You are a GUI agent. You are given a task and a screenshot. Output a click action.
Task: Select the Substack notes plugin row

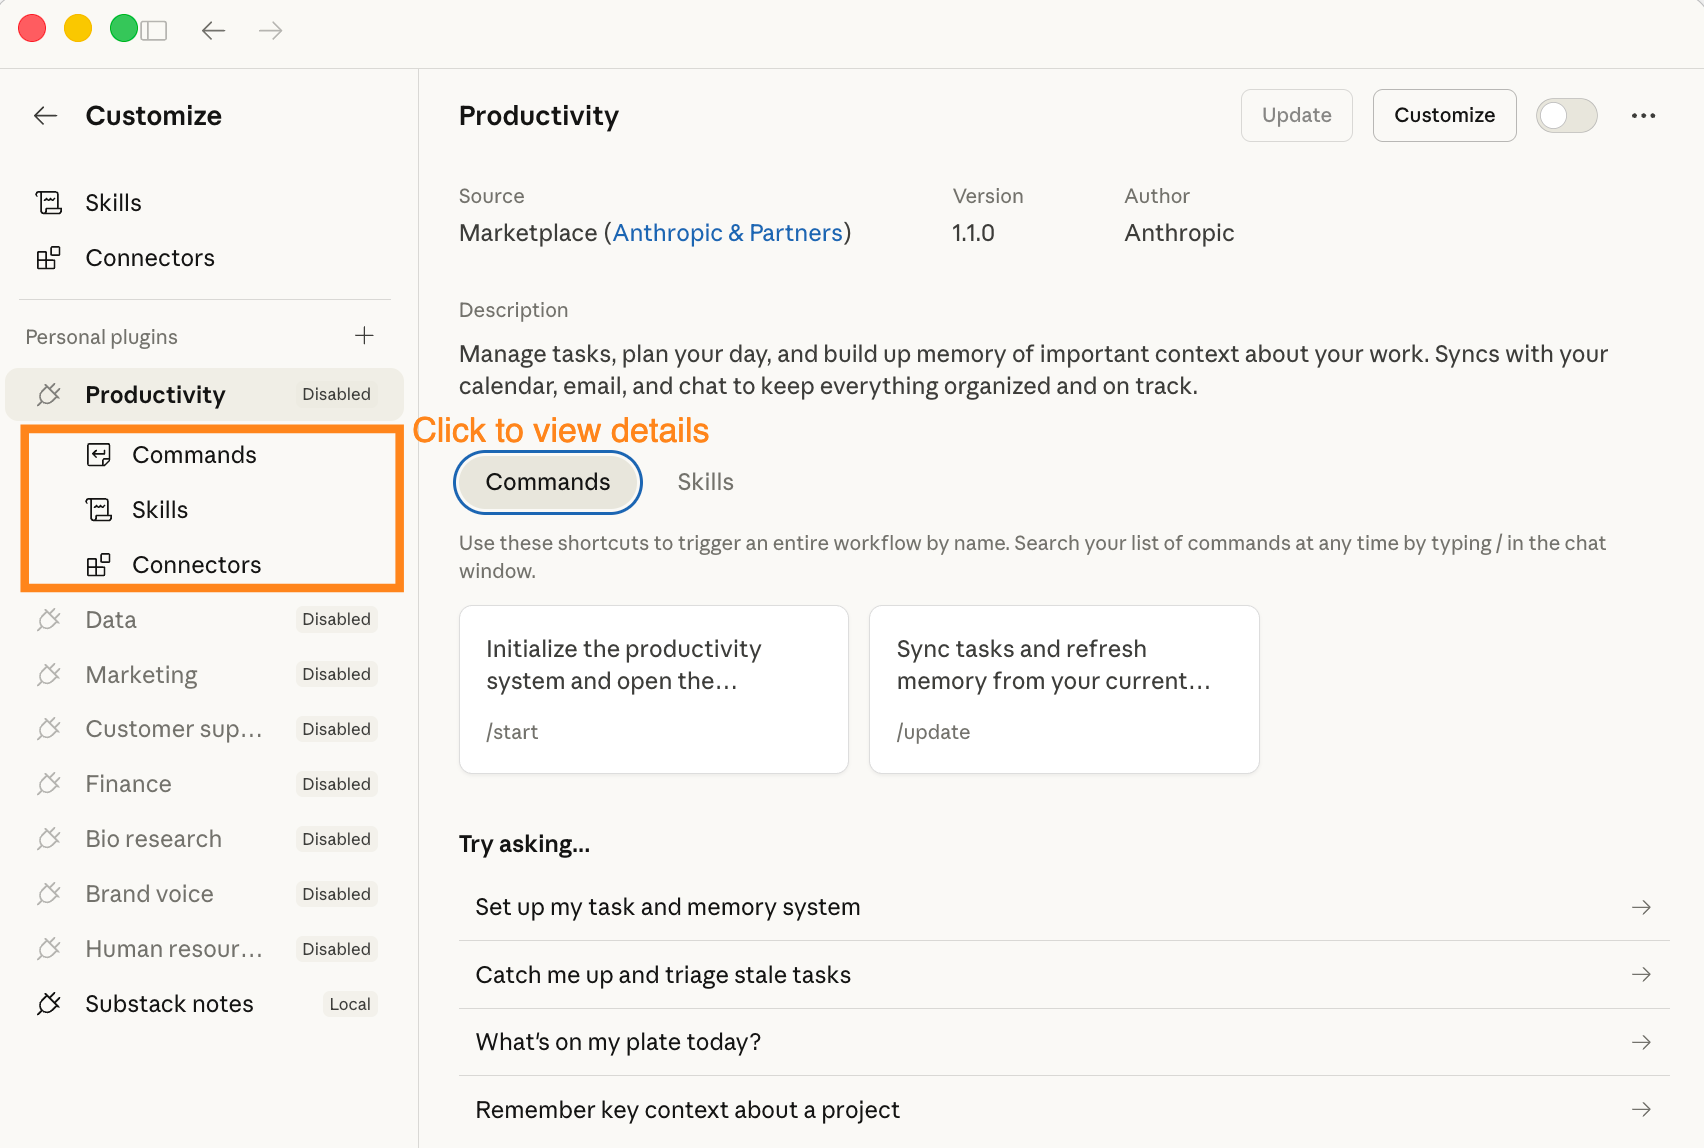[x=205, y=1004]
